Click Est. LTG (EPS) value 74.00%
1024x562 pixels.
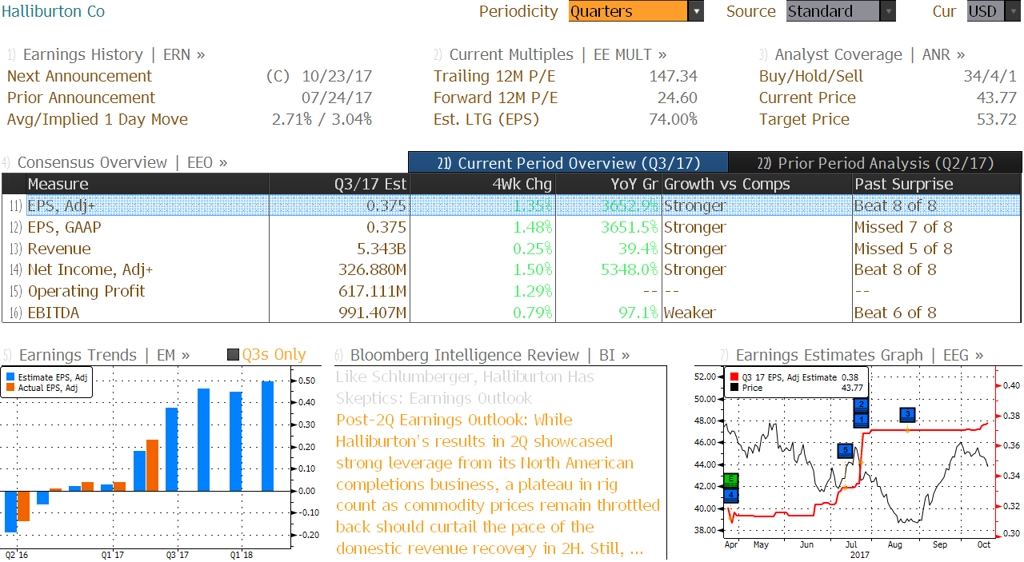pyautogui.click(x=673, y=119)
